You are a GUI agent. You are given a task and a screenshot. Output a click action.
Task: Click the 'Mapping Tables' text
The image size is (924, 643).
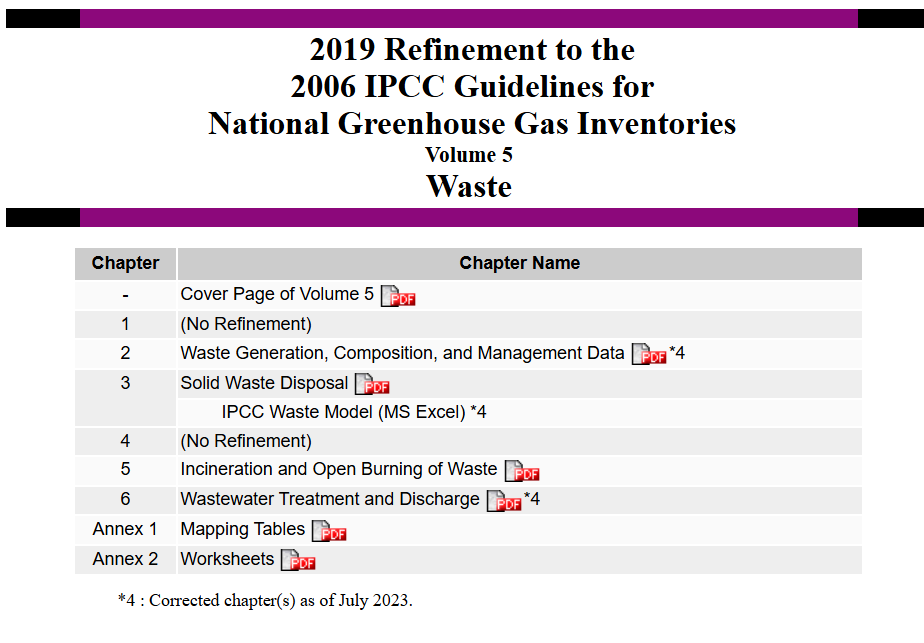pos(243,529)
